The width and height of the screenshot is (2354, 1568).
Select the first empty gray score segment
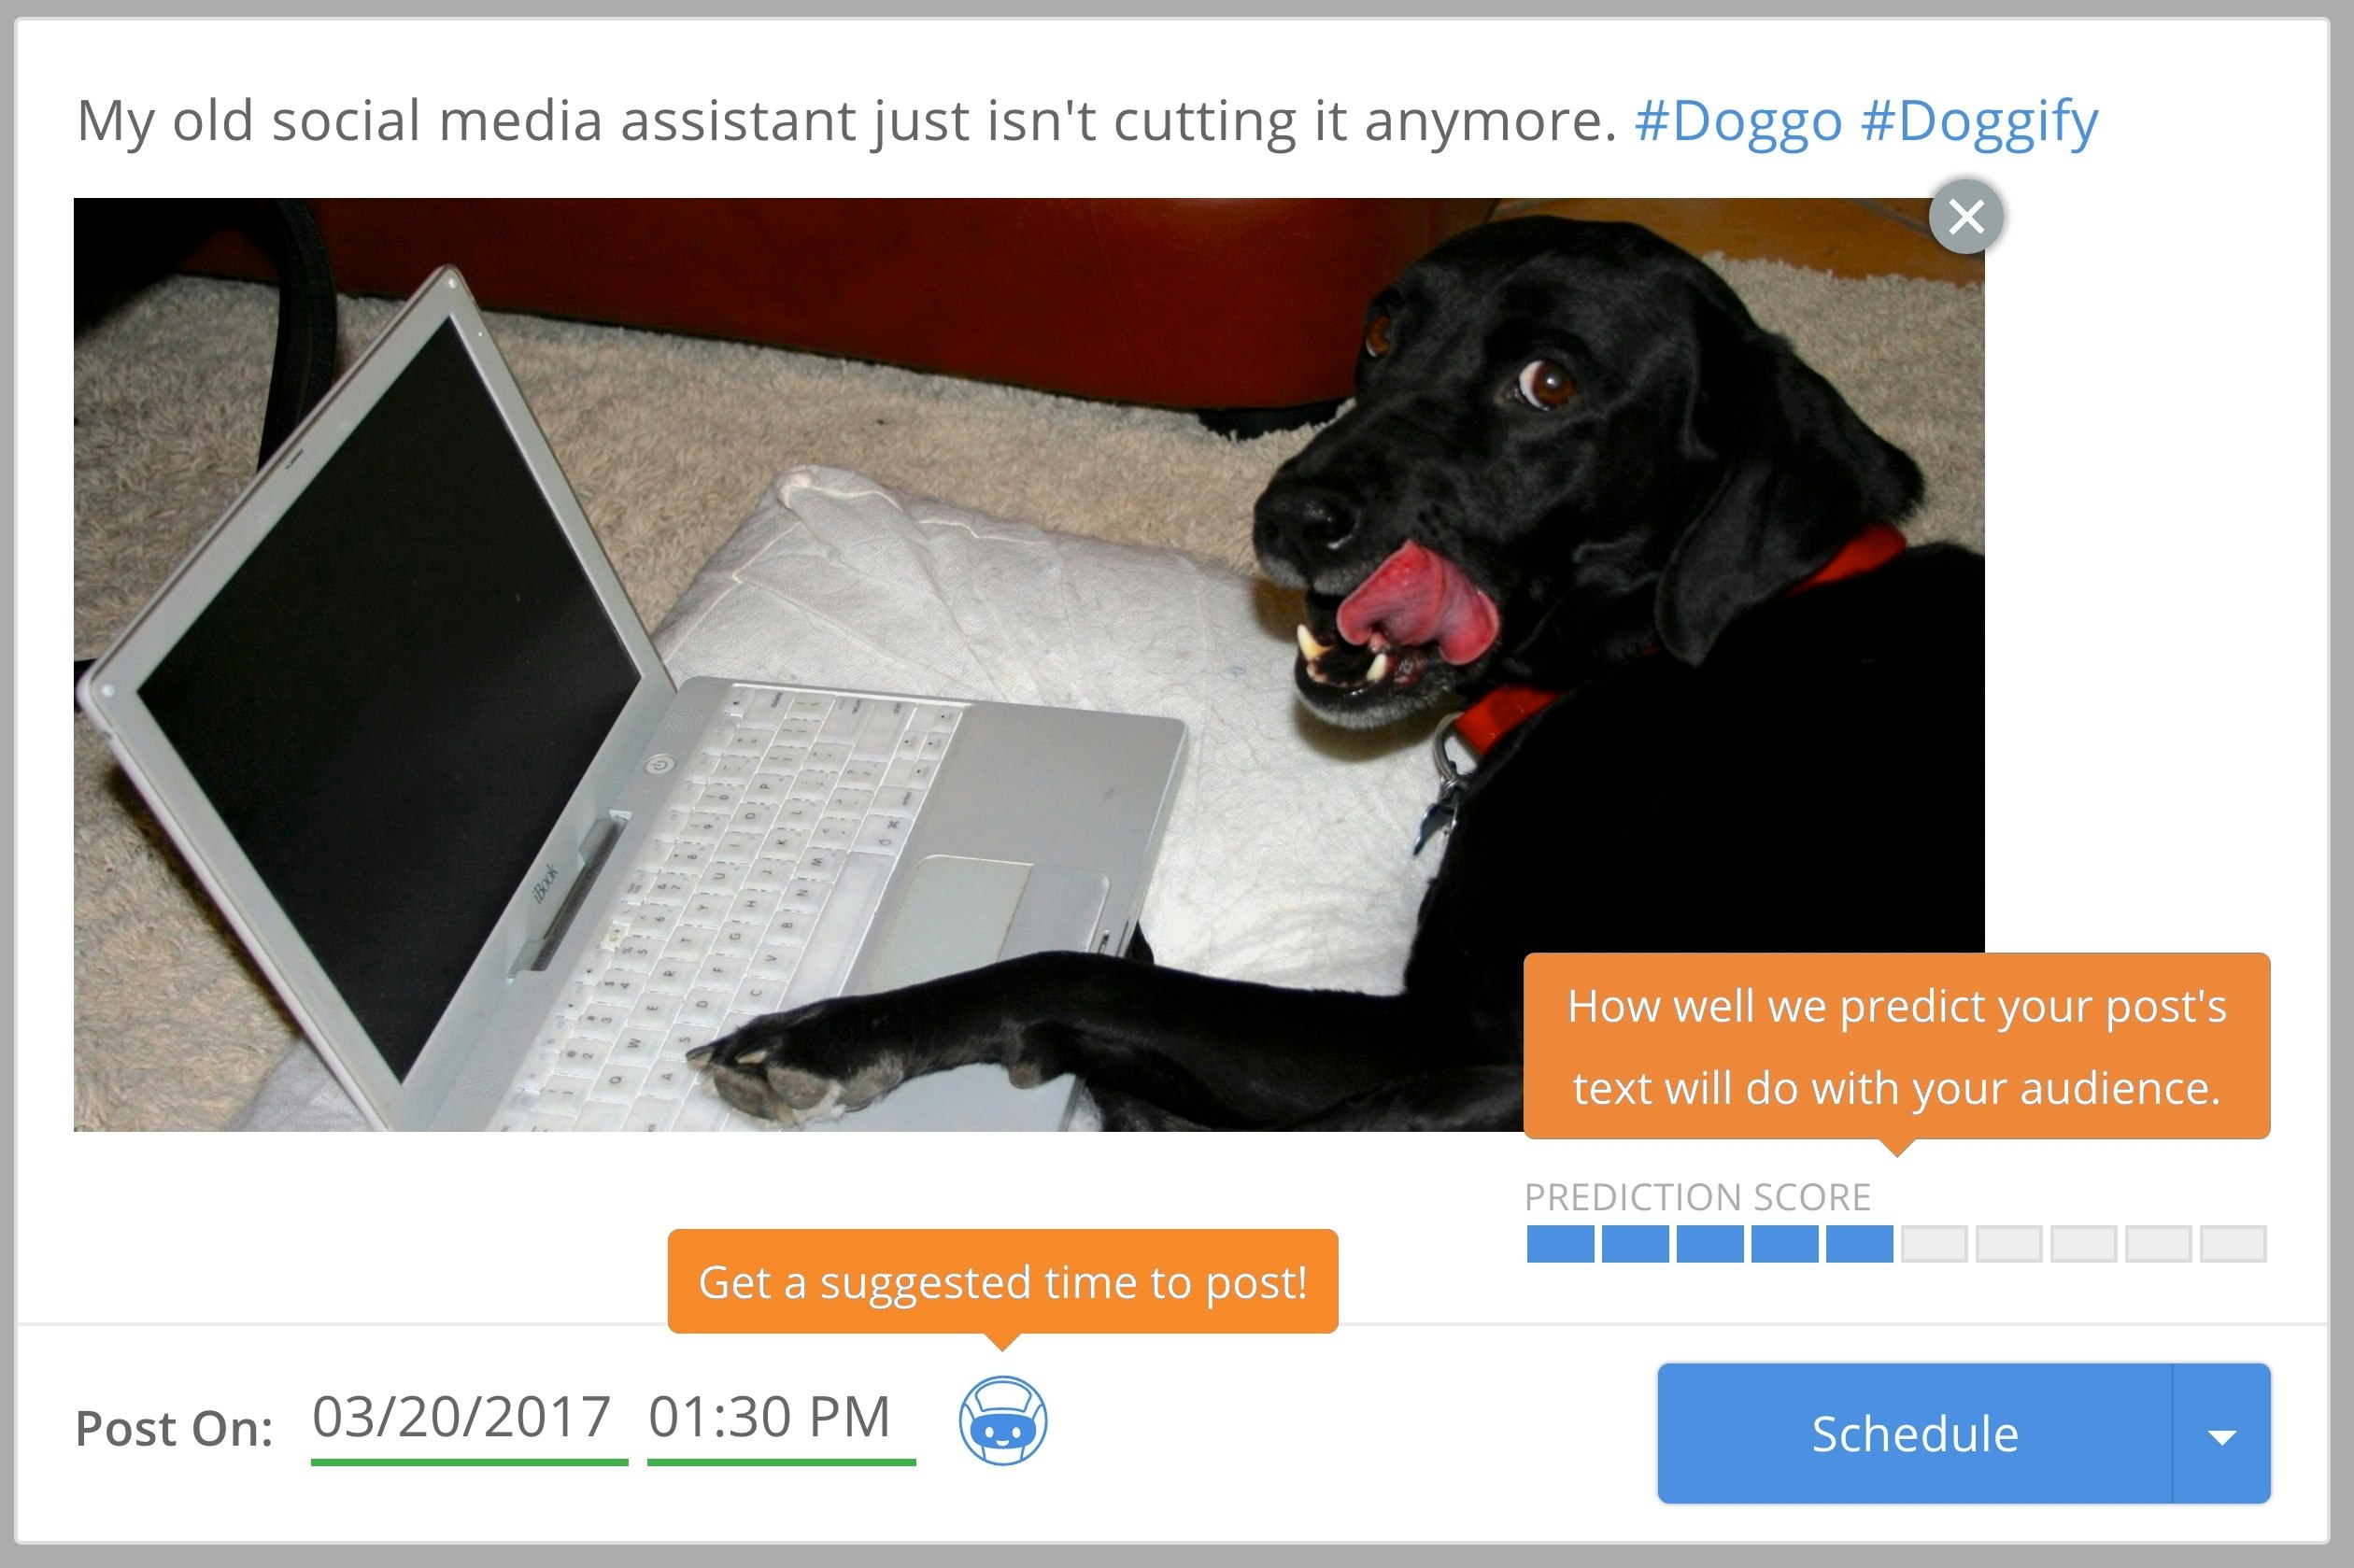1934,1244
